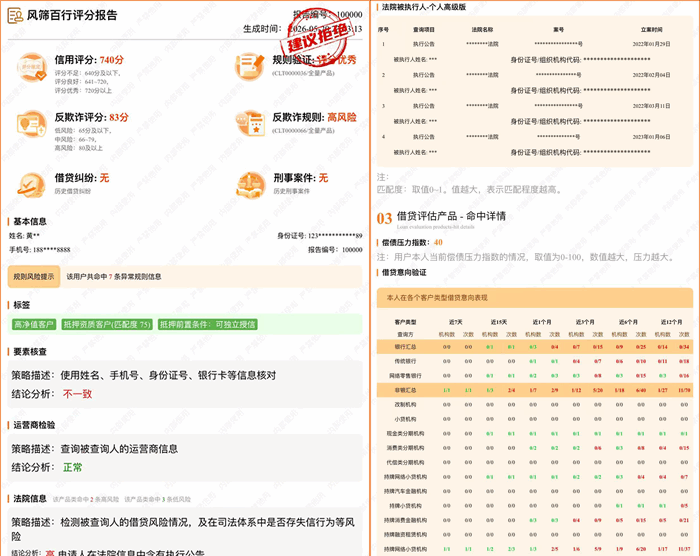Click the 身份证号 value ending in 89
Screen dimensions: 700x556
[x=335, y=235]
